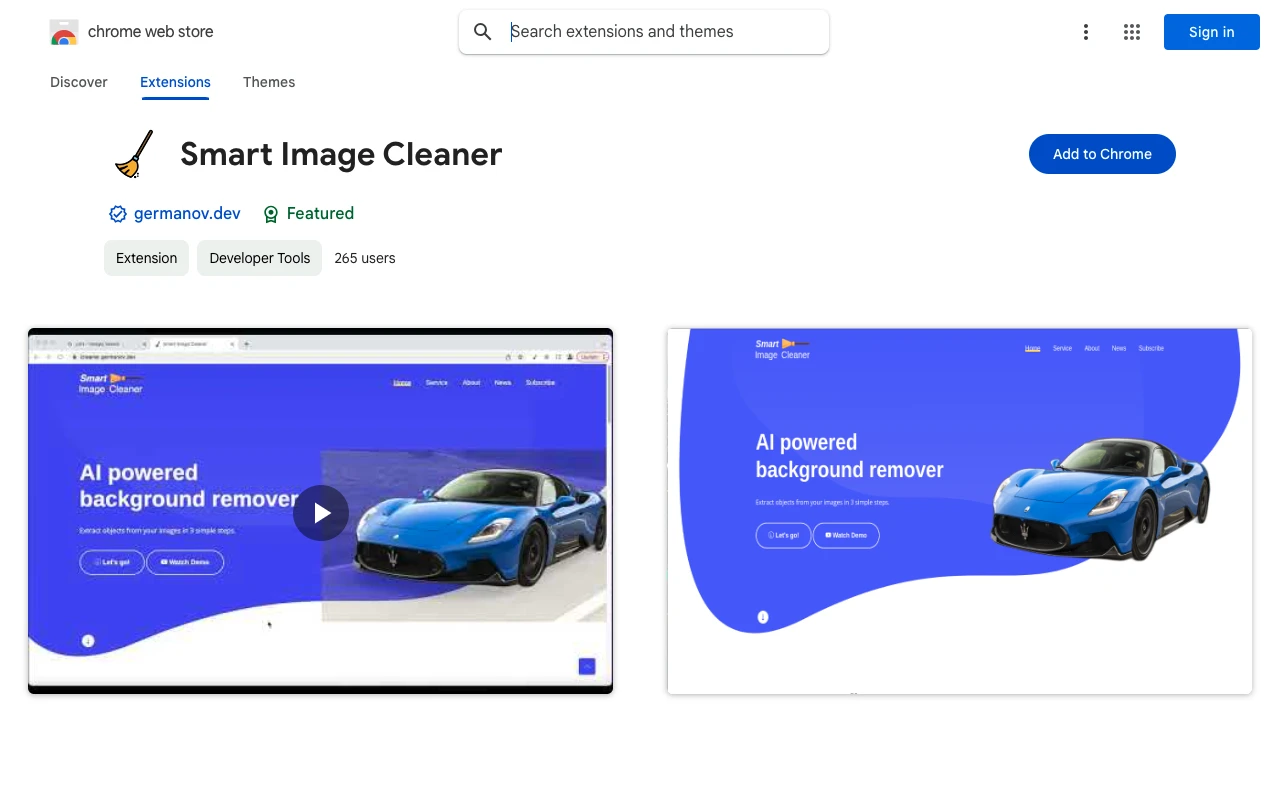Open the three-dot overflow menu

(1086, 32)
